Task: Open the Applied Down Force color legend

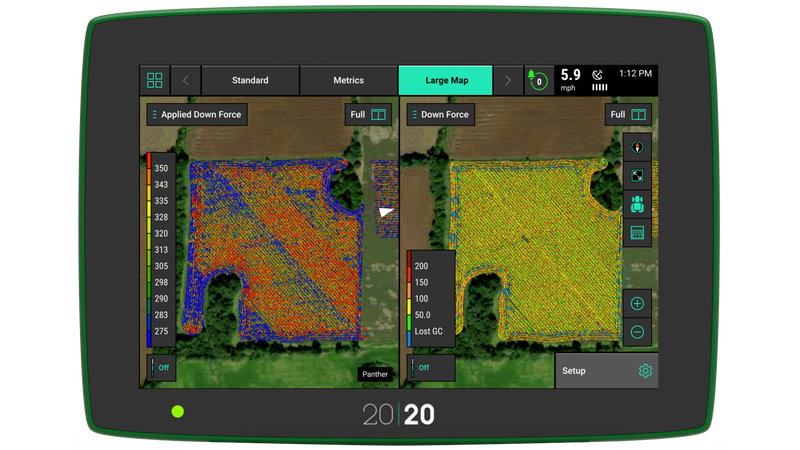Action: (x=161, y=249)
